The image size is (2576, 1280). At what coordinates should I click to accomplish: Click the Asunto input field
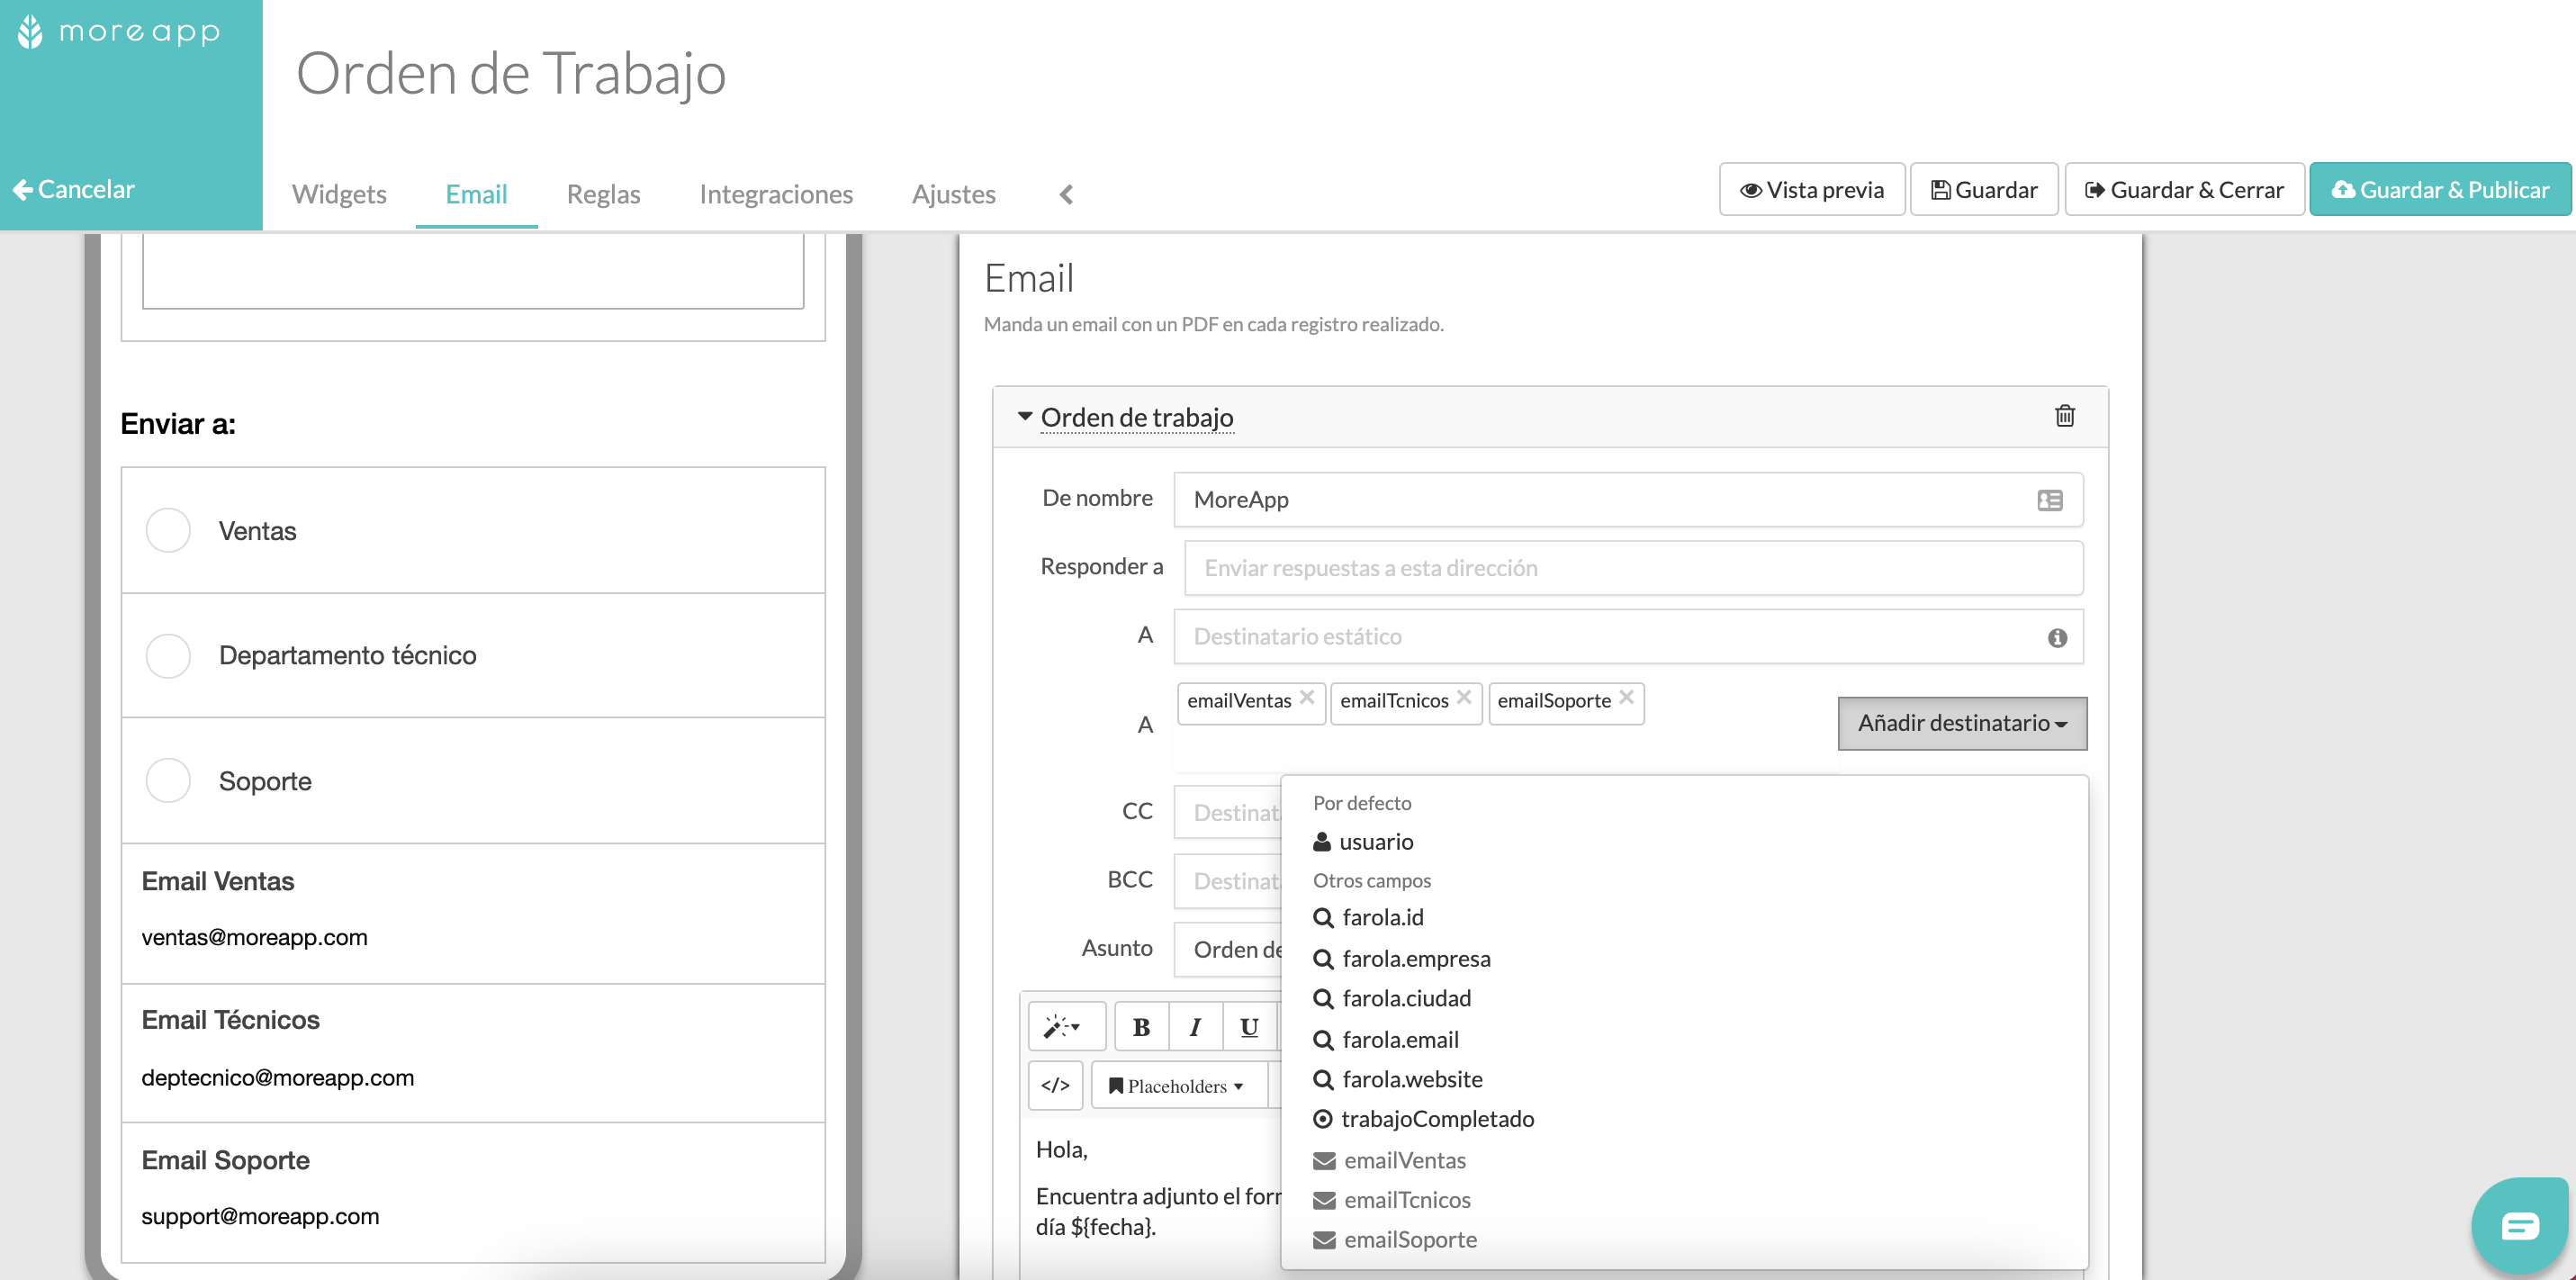pos(1228,949)
